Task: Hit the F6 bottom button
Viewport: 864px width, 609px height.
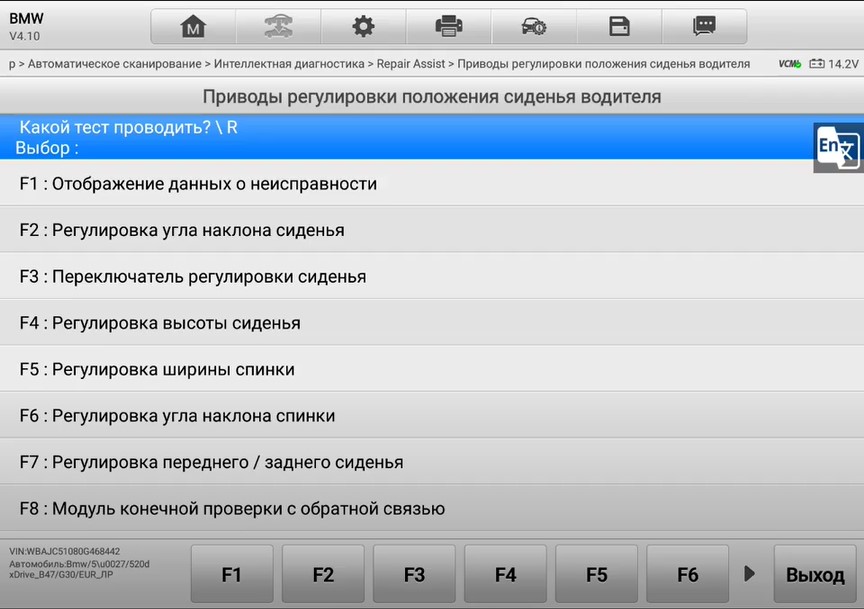Action: coord(688,574)
